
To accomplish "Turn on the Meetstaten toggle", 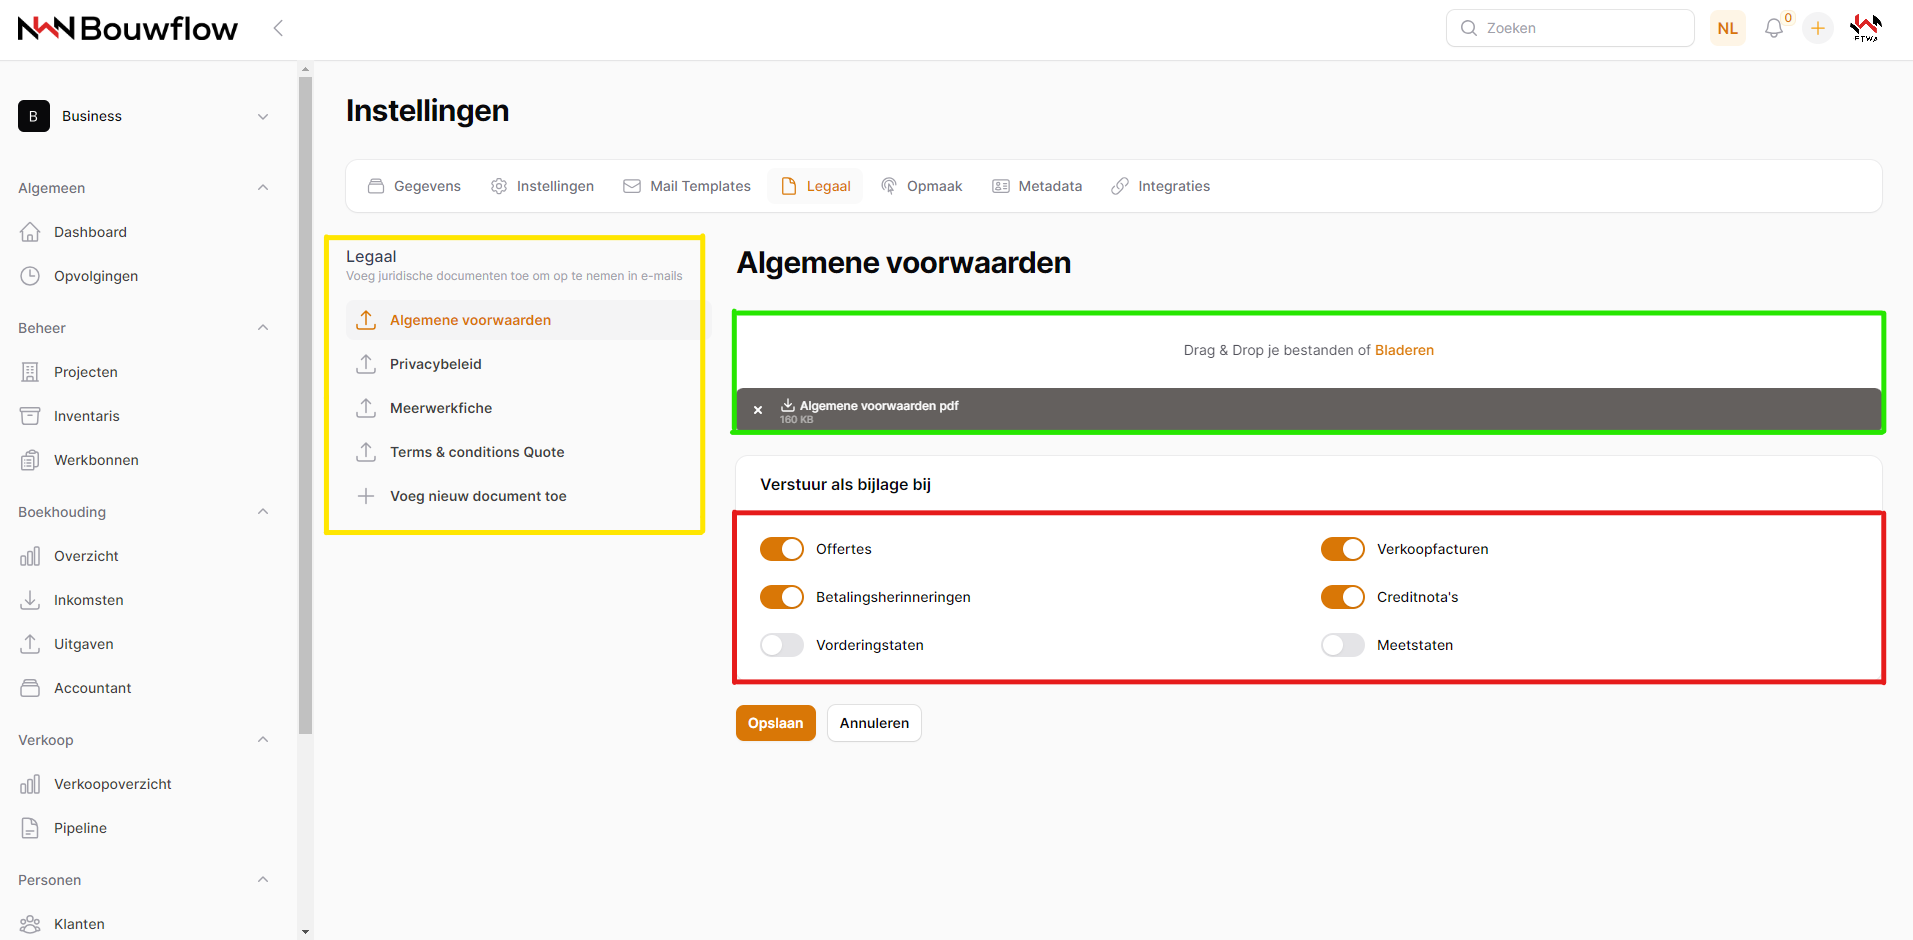I will point(1342,645).
